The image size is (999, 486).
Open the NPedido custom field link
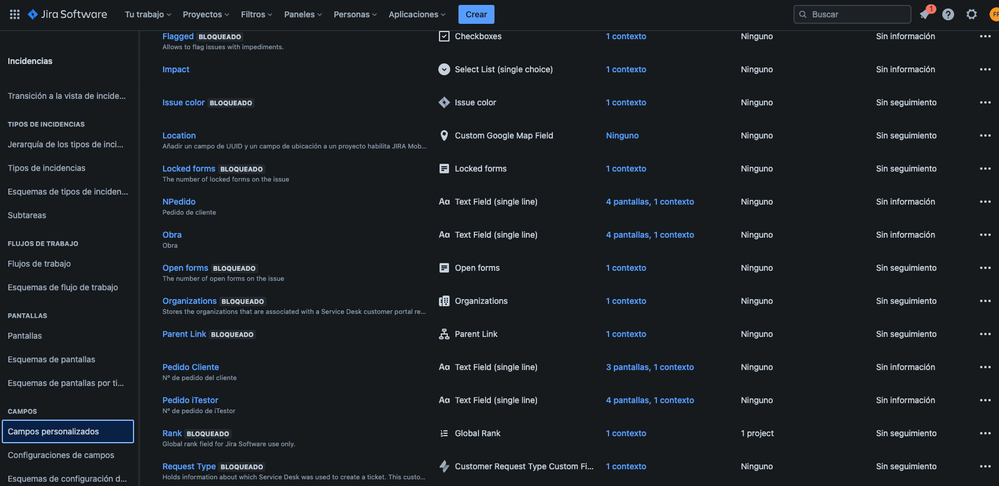179,202
